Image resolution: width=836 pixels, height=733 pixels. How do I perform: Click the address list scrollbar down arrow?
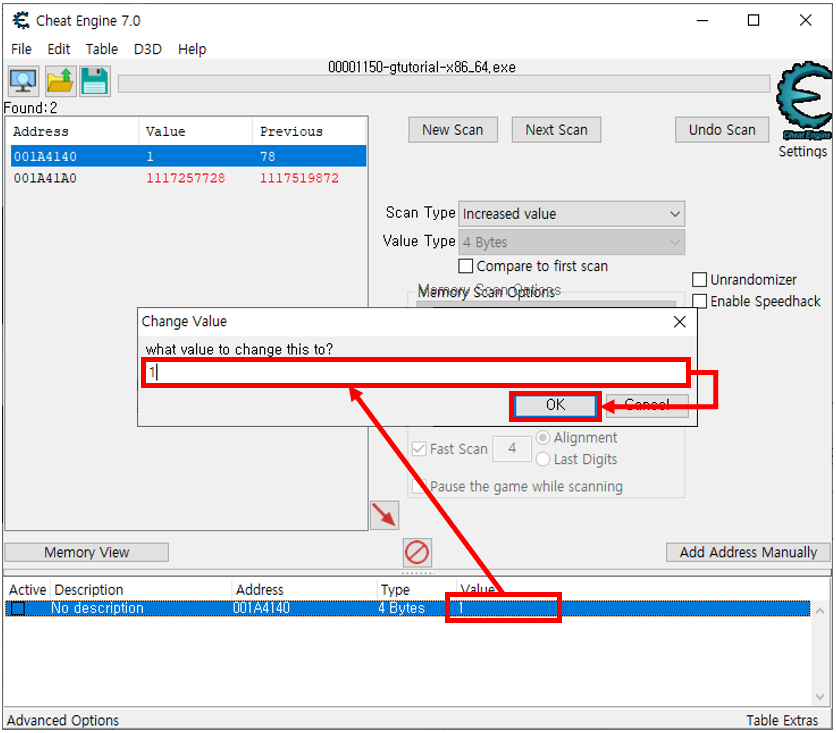(x=820, y=696)
